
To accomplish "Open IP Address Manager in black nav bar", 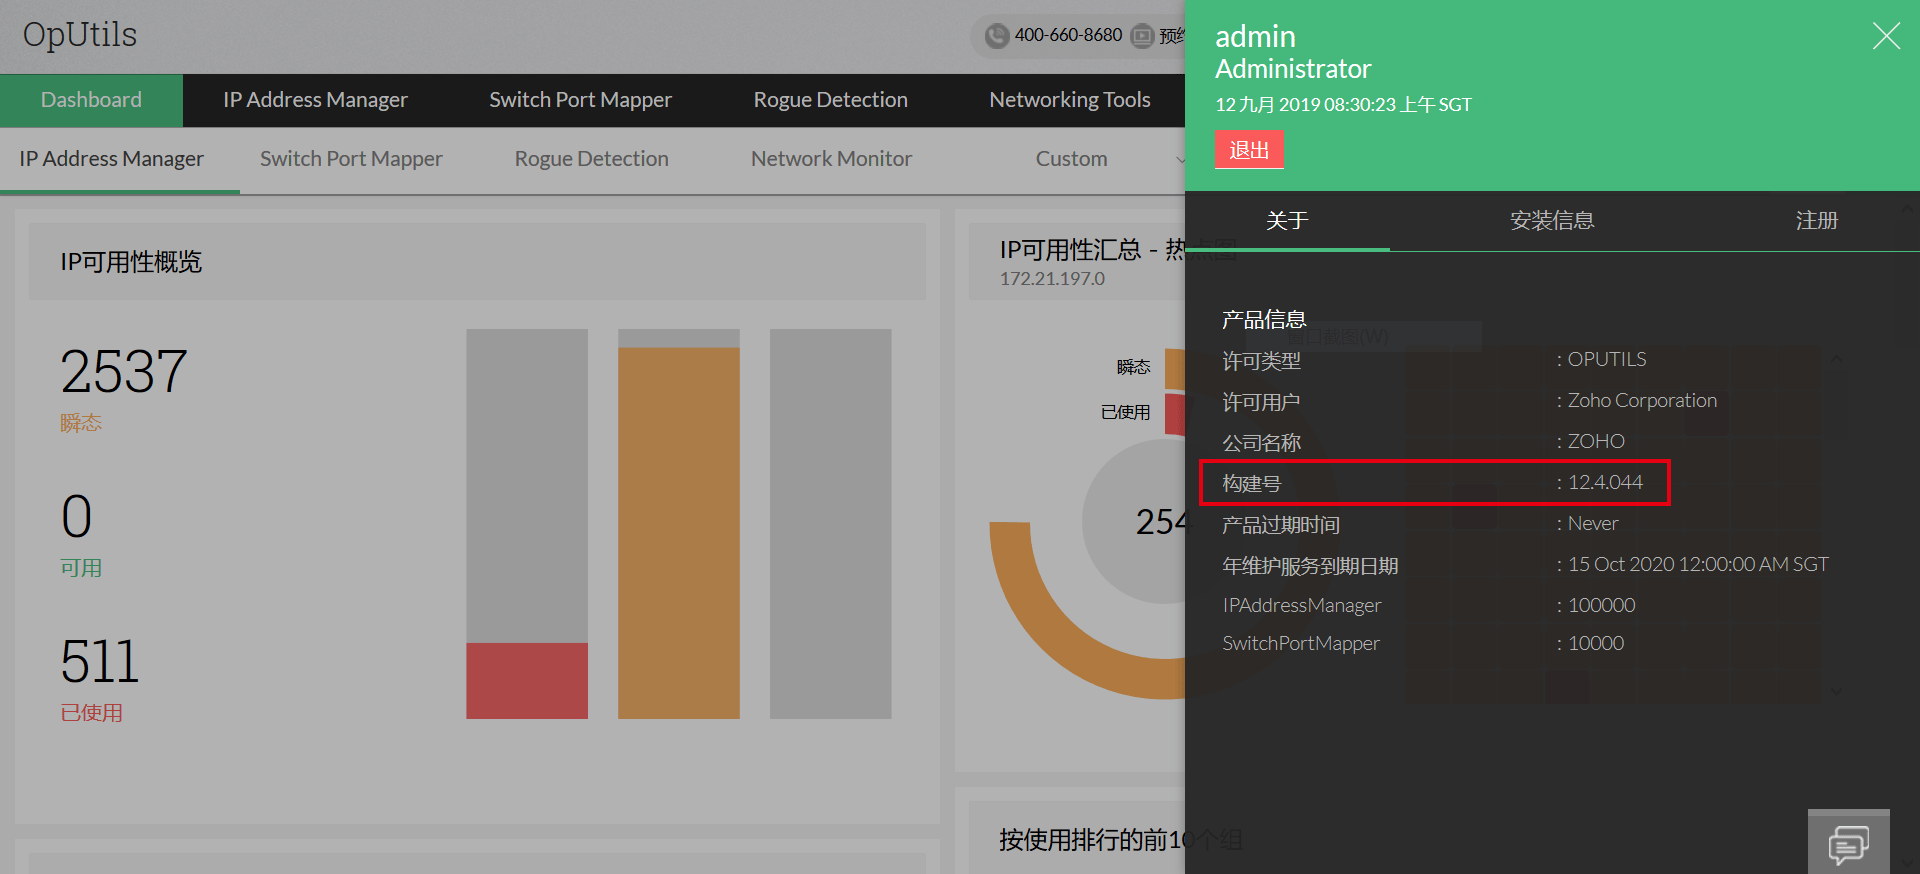I will click(315, 100).
